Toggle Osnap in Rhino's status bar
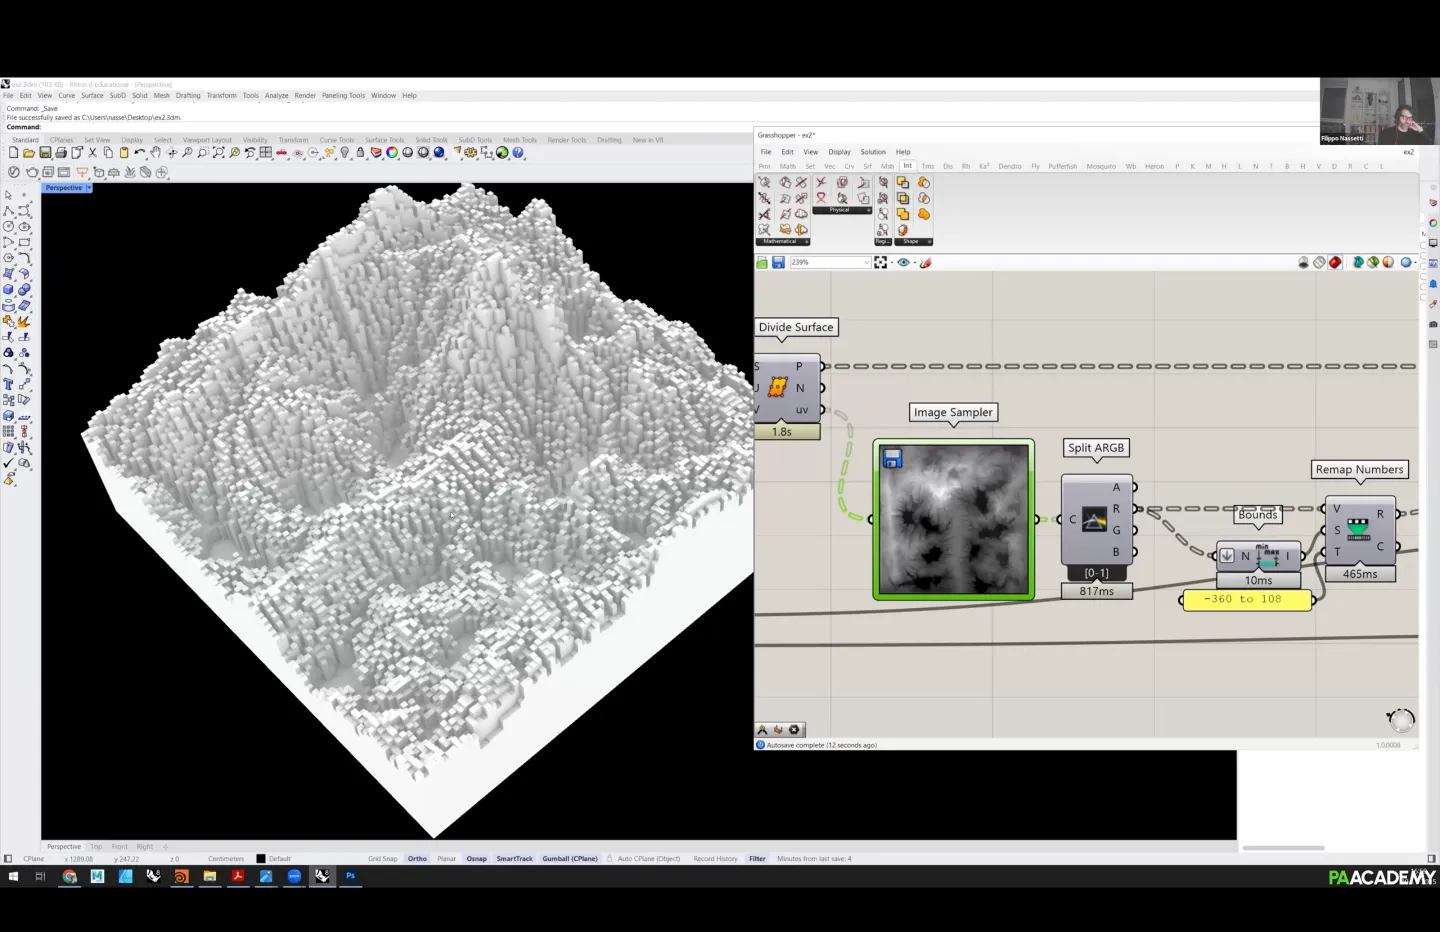The image size is (1440, 932). click(x=476, y=859)
